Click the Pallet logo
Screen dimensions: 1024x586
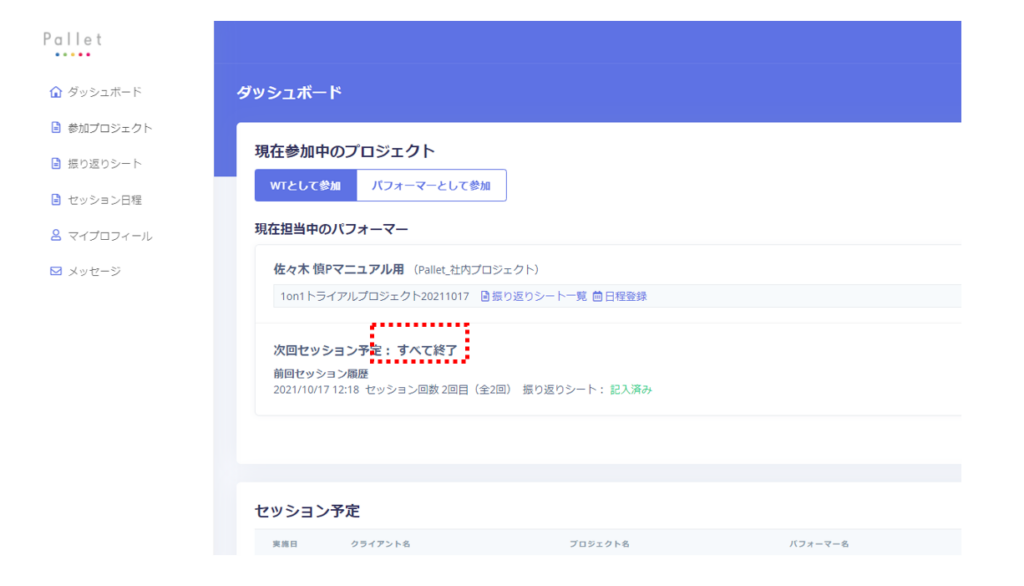[72, 44]
